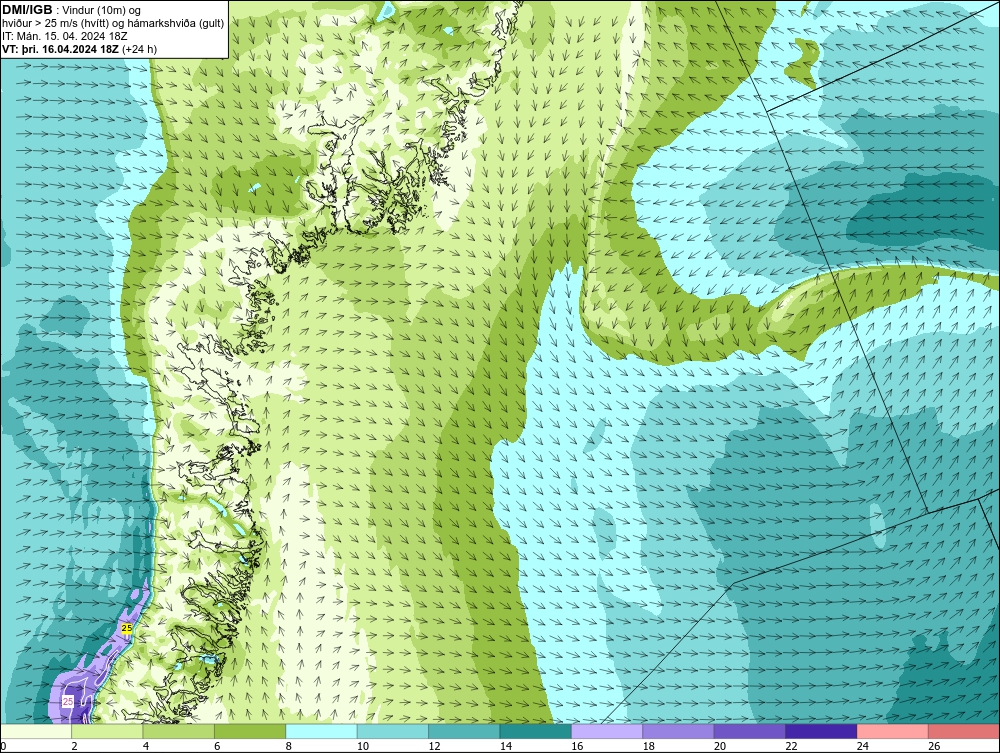Click the scale number "14"
This screenshot has width=1000, height=753.
(506, 747)
